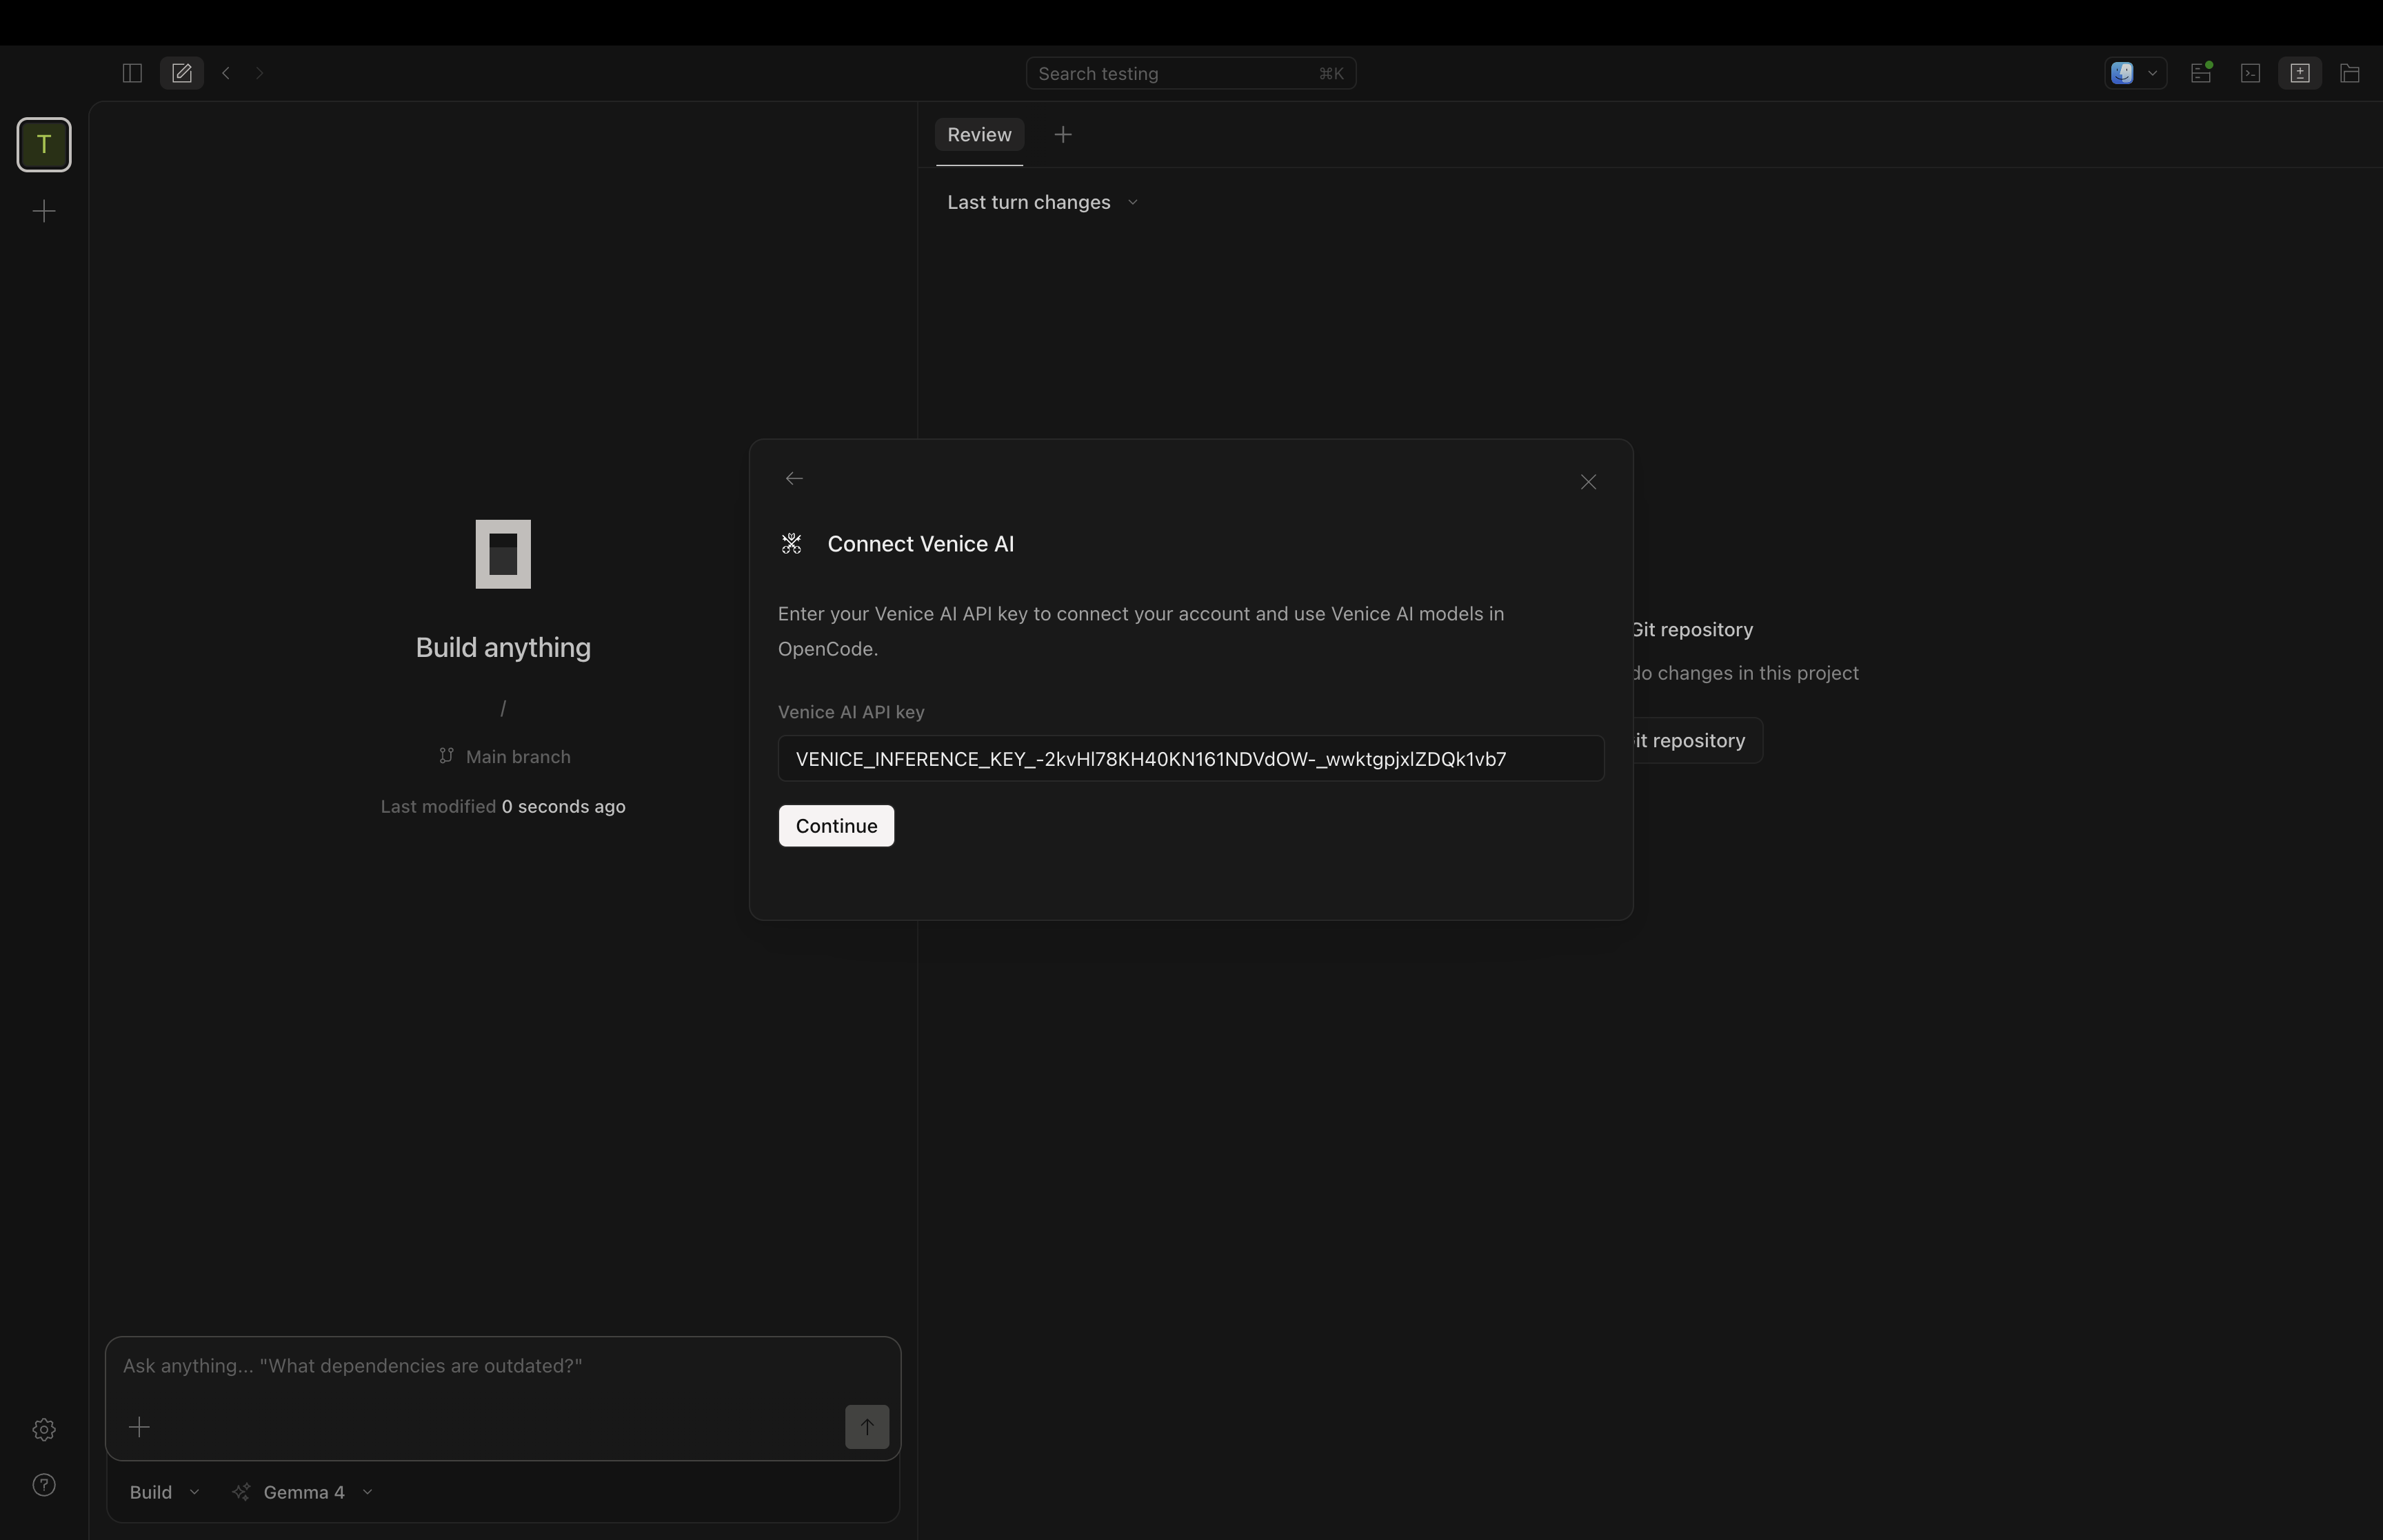The height and width of the screenshot is (1540, 2383).
Task: Click the Venice AI logo icon
Action: pyautogui.click(x=792, y=544)
